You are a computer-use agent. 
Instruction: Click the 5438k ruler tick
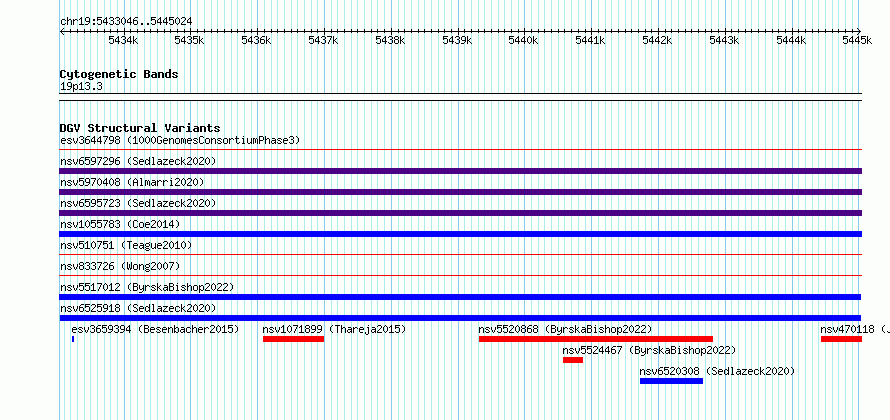point(391,40)
